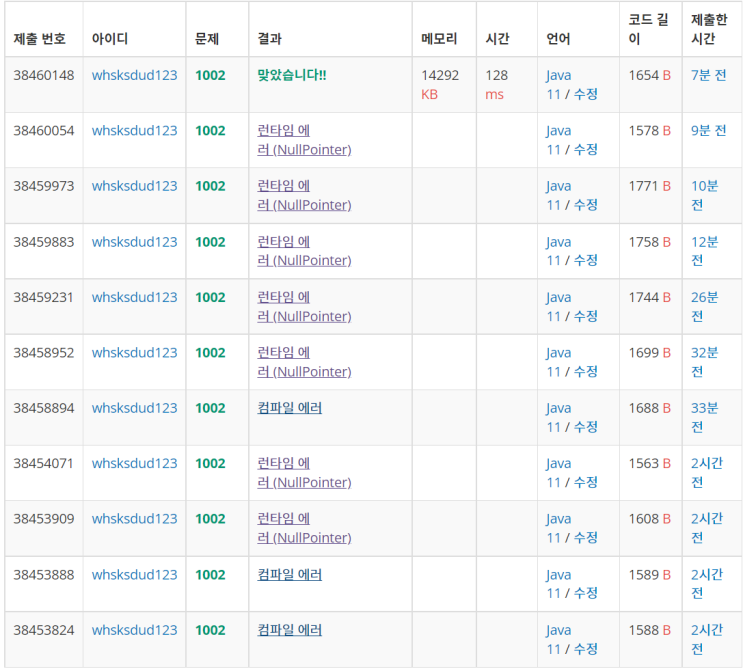This screenshot has height=669, width=743.
Task: View 컴파일 에러 details for submission 38458894
Action: [x=289, y=408]
